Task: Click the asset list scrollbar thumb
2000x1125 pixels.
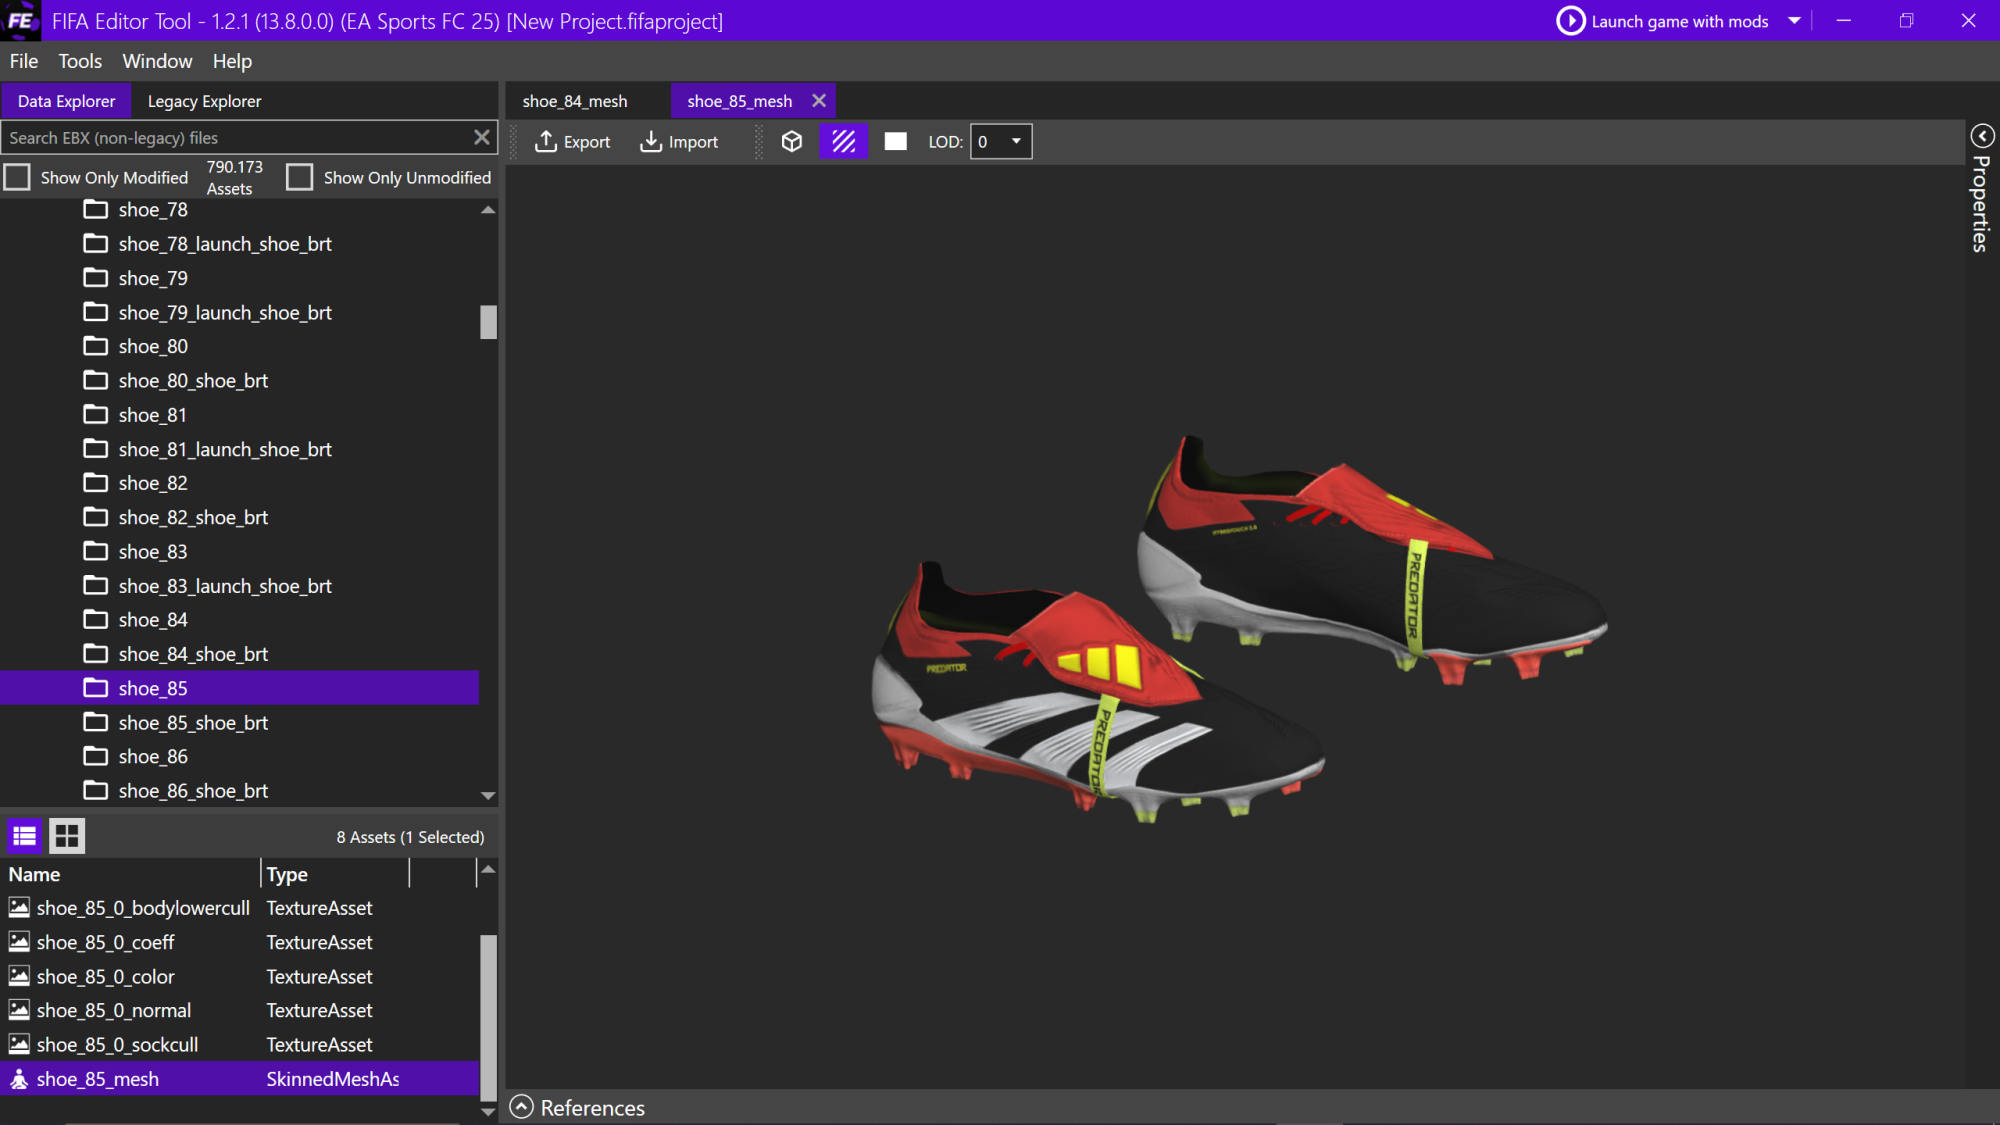Action: pos(488,1016)
